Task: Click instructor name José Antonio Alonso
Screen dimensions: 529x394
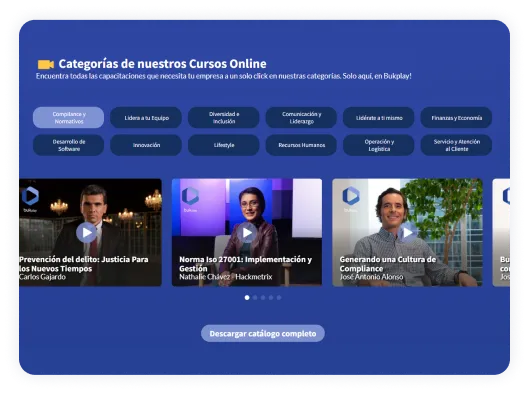Action: 371,277
